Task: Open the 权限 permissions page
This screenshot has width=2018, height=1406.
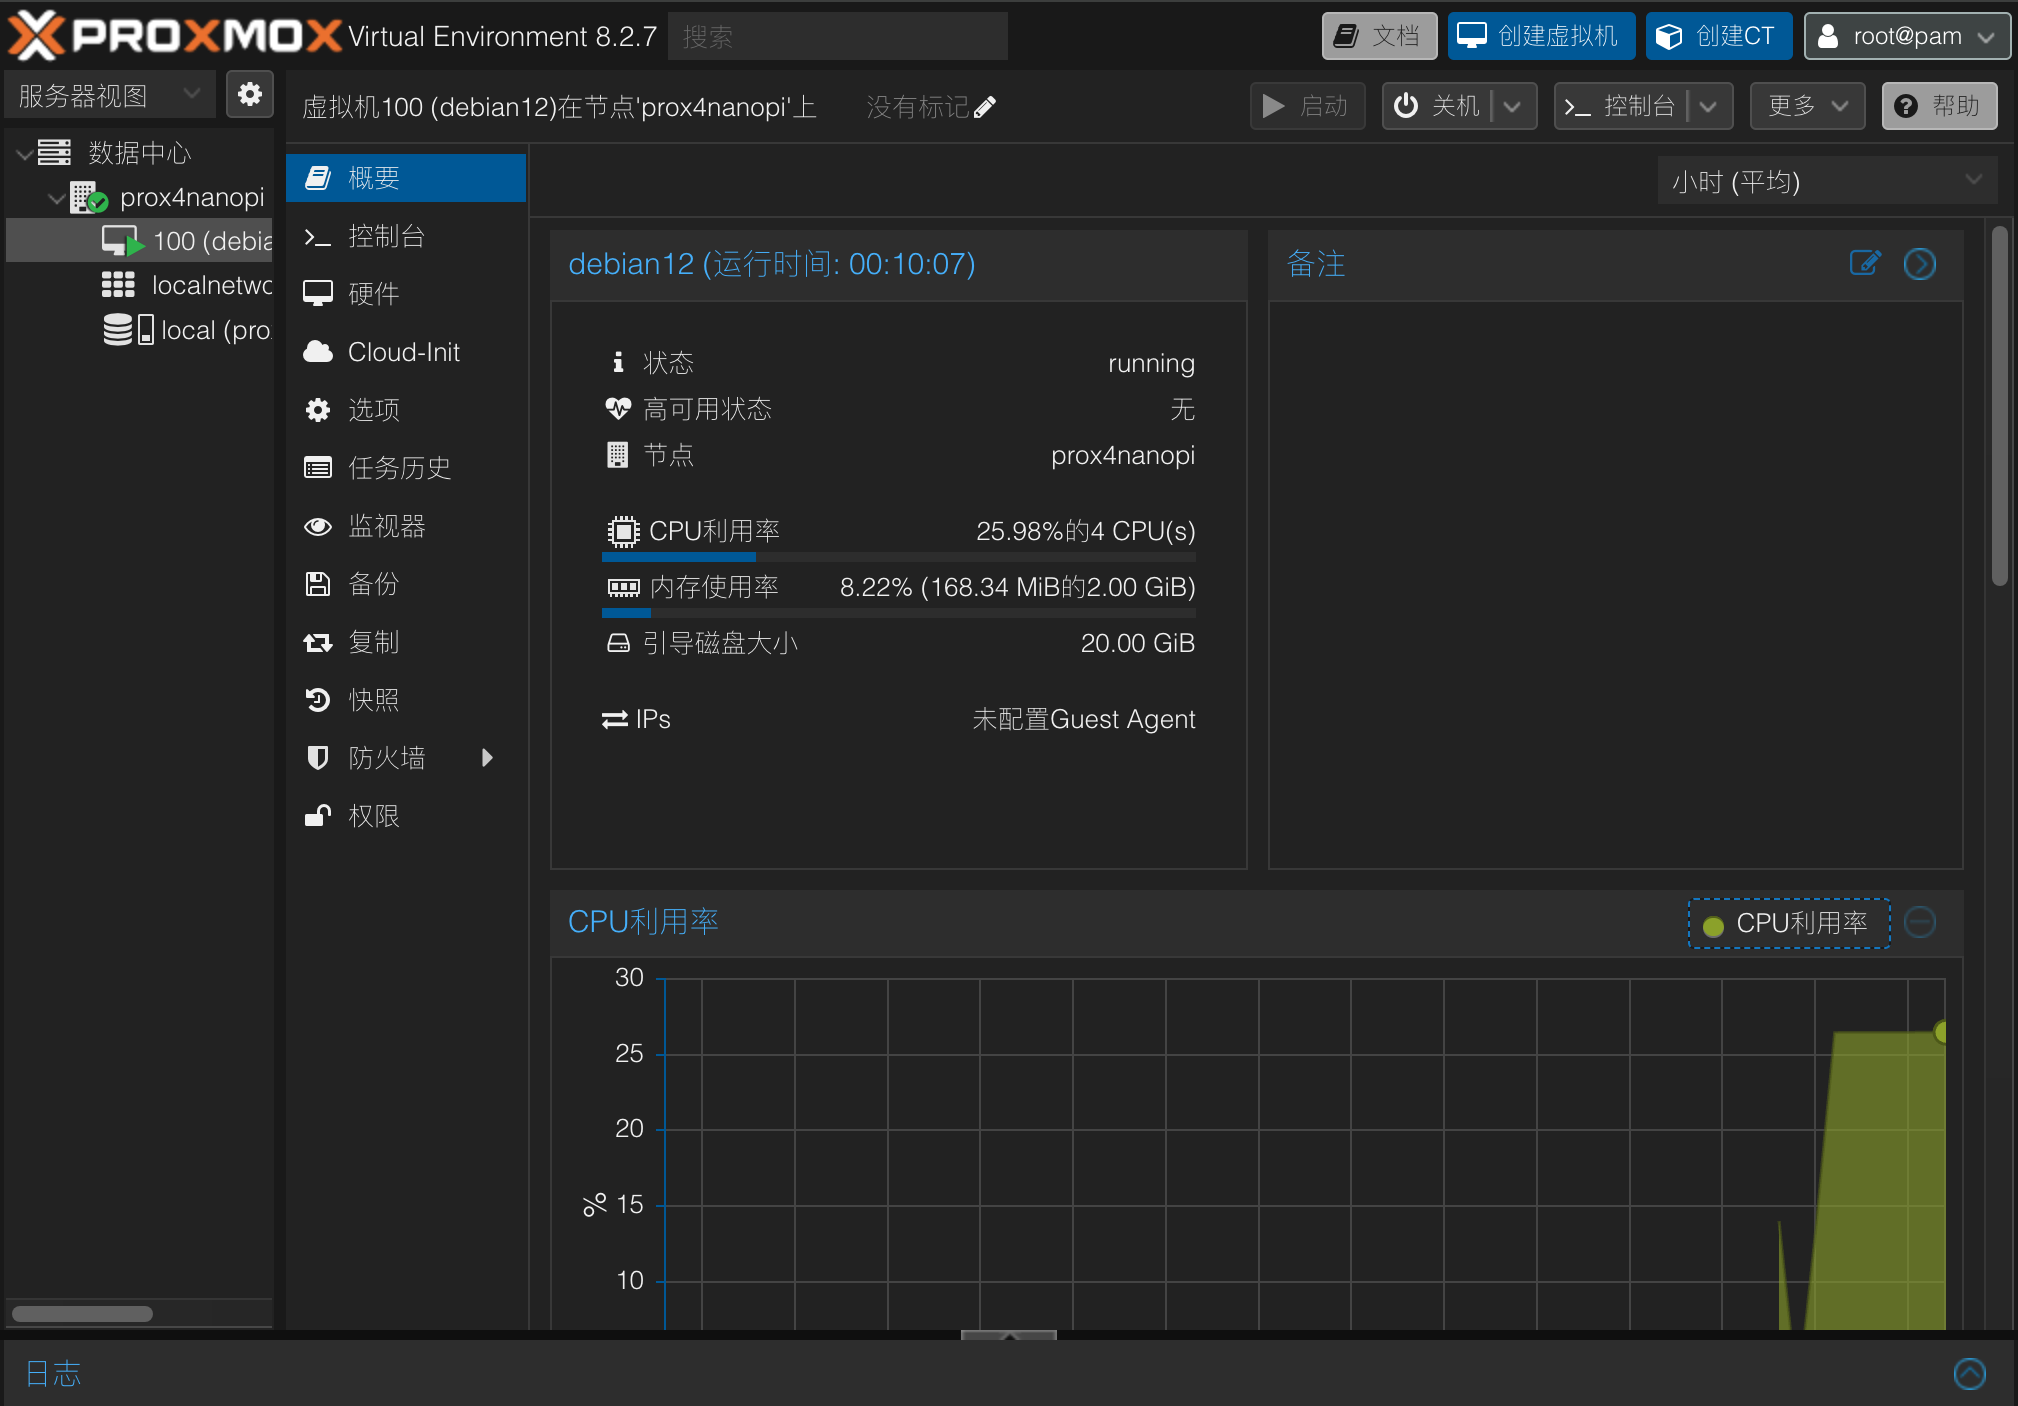Action: pos(406,816)
